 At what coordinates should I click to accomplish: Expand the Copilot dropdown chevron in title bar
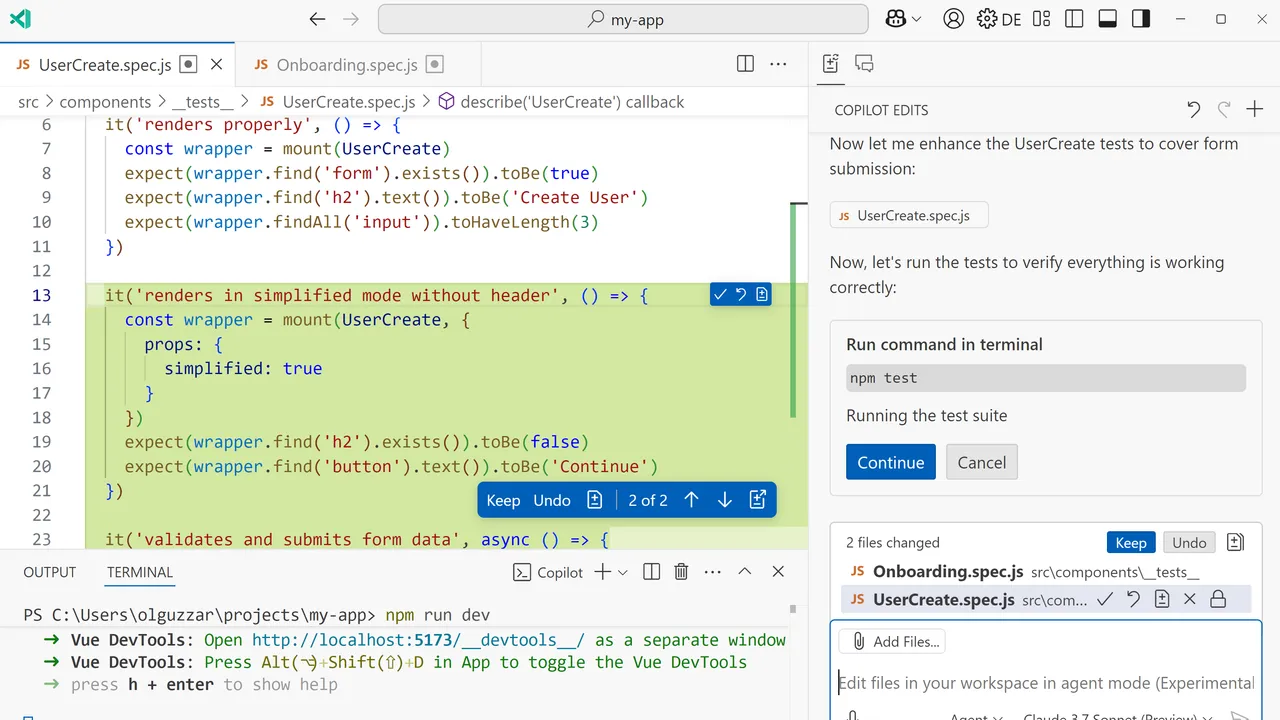pyautogui.click(x=917, y=19)
